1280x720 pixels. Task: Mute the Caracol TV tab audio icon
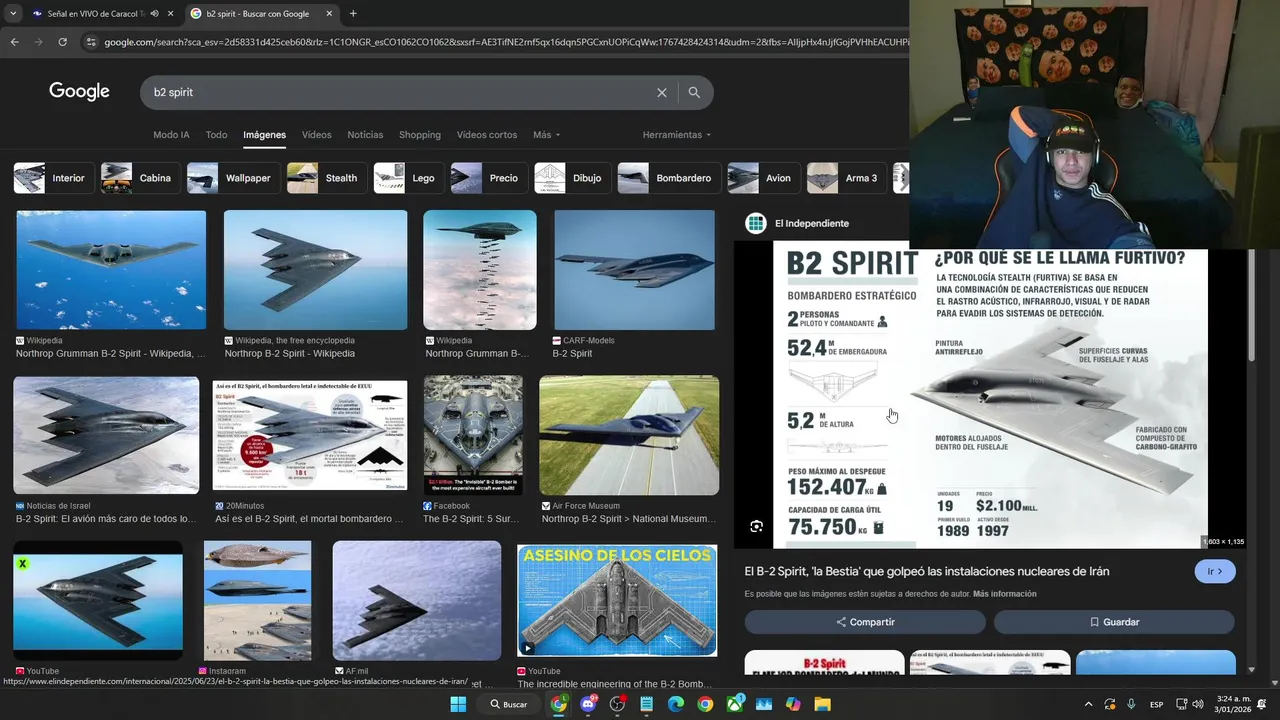point(154,14)
